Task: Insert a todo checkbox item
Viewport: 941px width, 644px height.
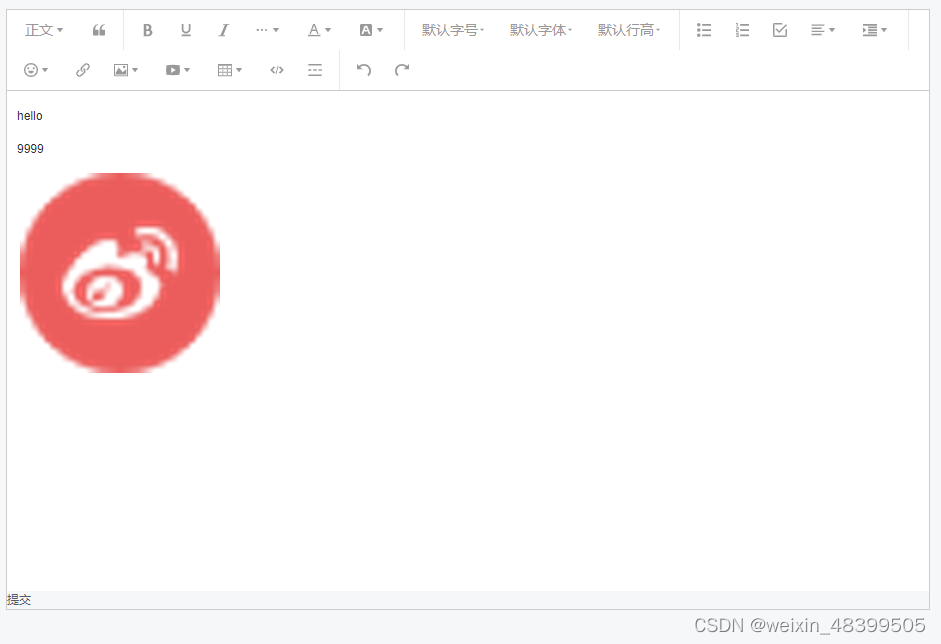Action: [x=780, y=30]
